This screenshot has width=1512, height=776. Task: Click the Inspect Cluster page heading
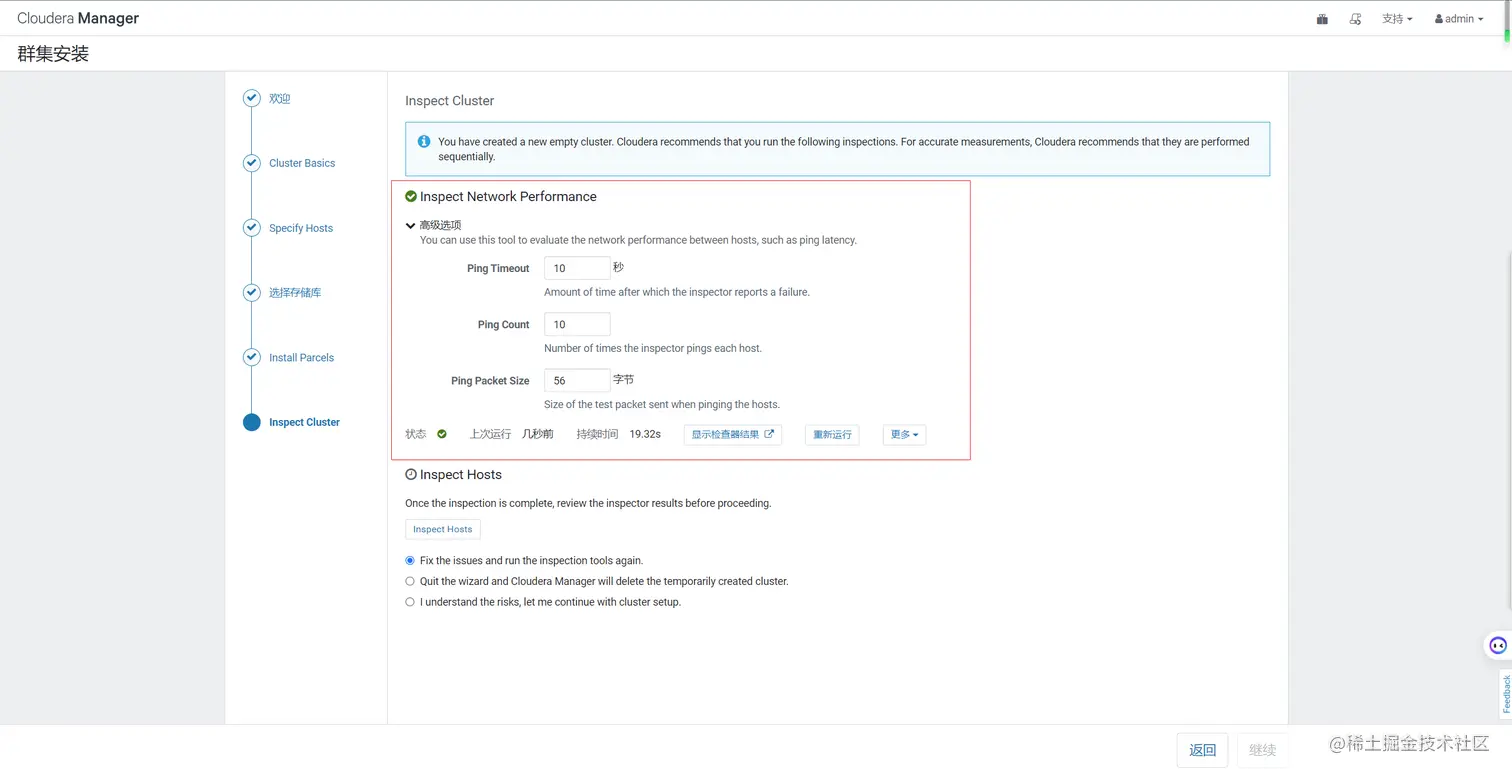pyautogui.click(x=450, y=101)
